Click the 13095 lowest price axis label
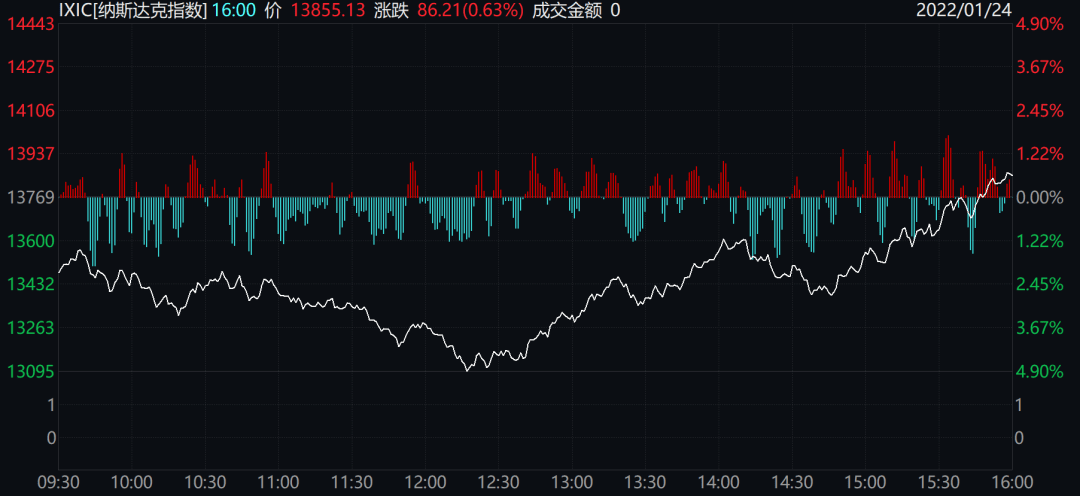Viewport: 1080px width, 496px height. [x=28, y=371]
